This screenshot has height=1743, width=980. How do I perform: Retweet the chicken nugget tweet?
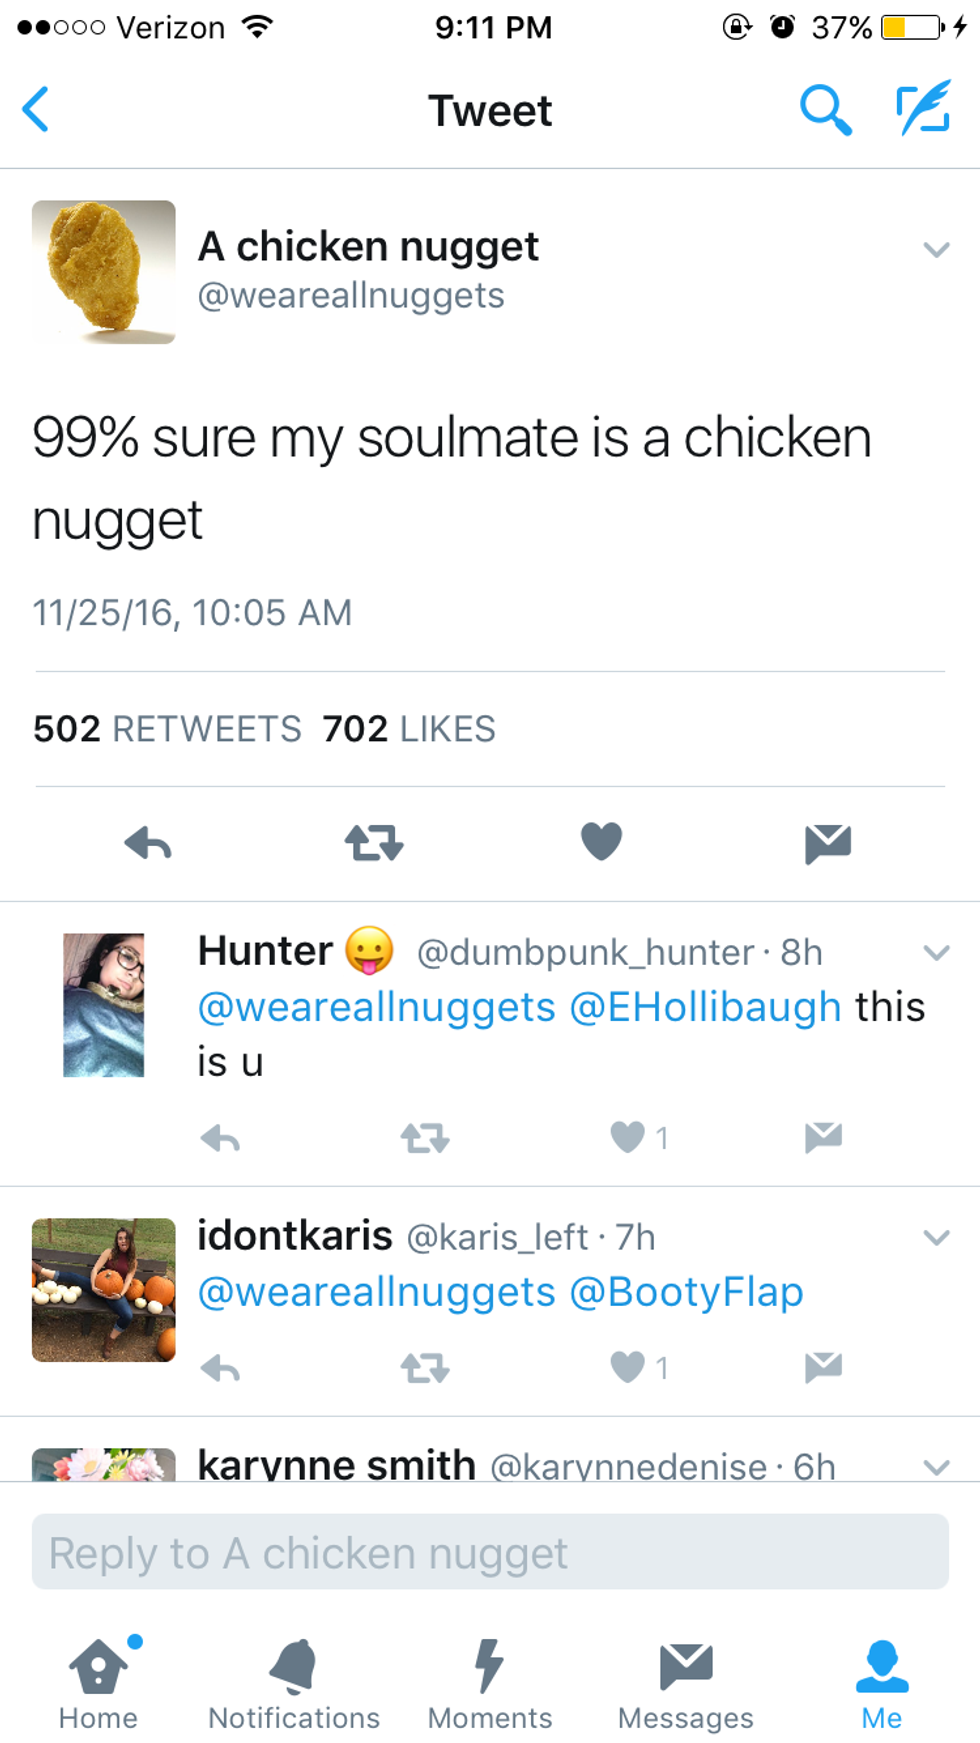click(x=374, y=843)
